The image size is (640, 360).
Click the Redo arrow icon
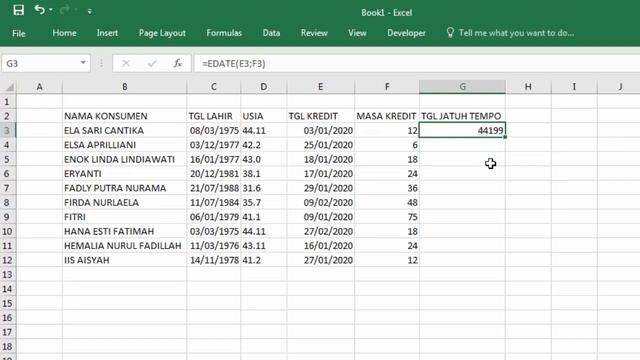[x=64, y=9]
